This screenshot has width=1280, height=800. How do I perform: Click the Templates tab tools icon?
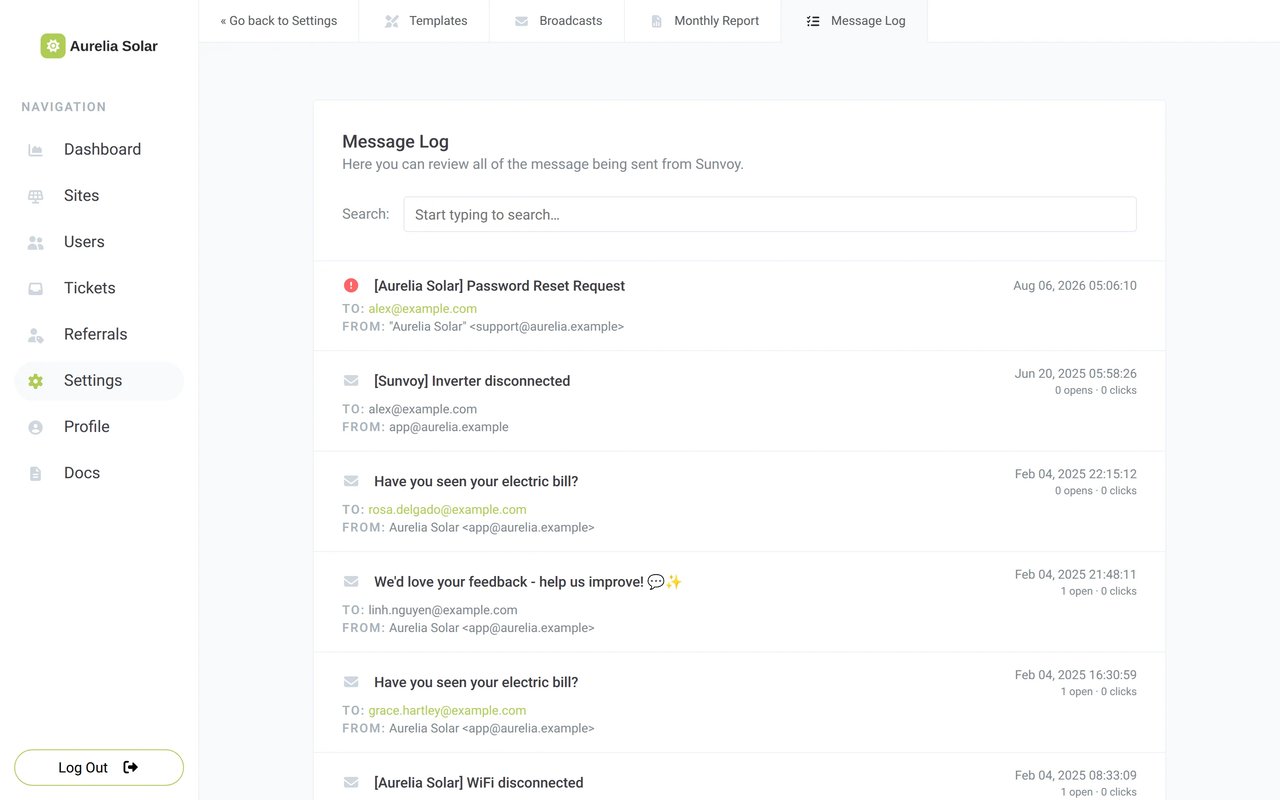coord(392,21)
